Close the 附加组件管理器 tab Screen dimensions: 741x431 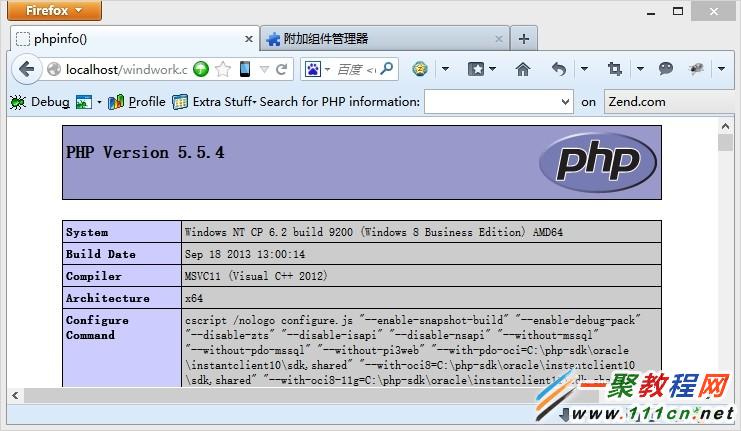[x=499, y=39]
